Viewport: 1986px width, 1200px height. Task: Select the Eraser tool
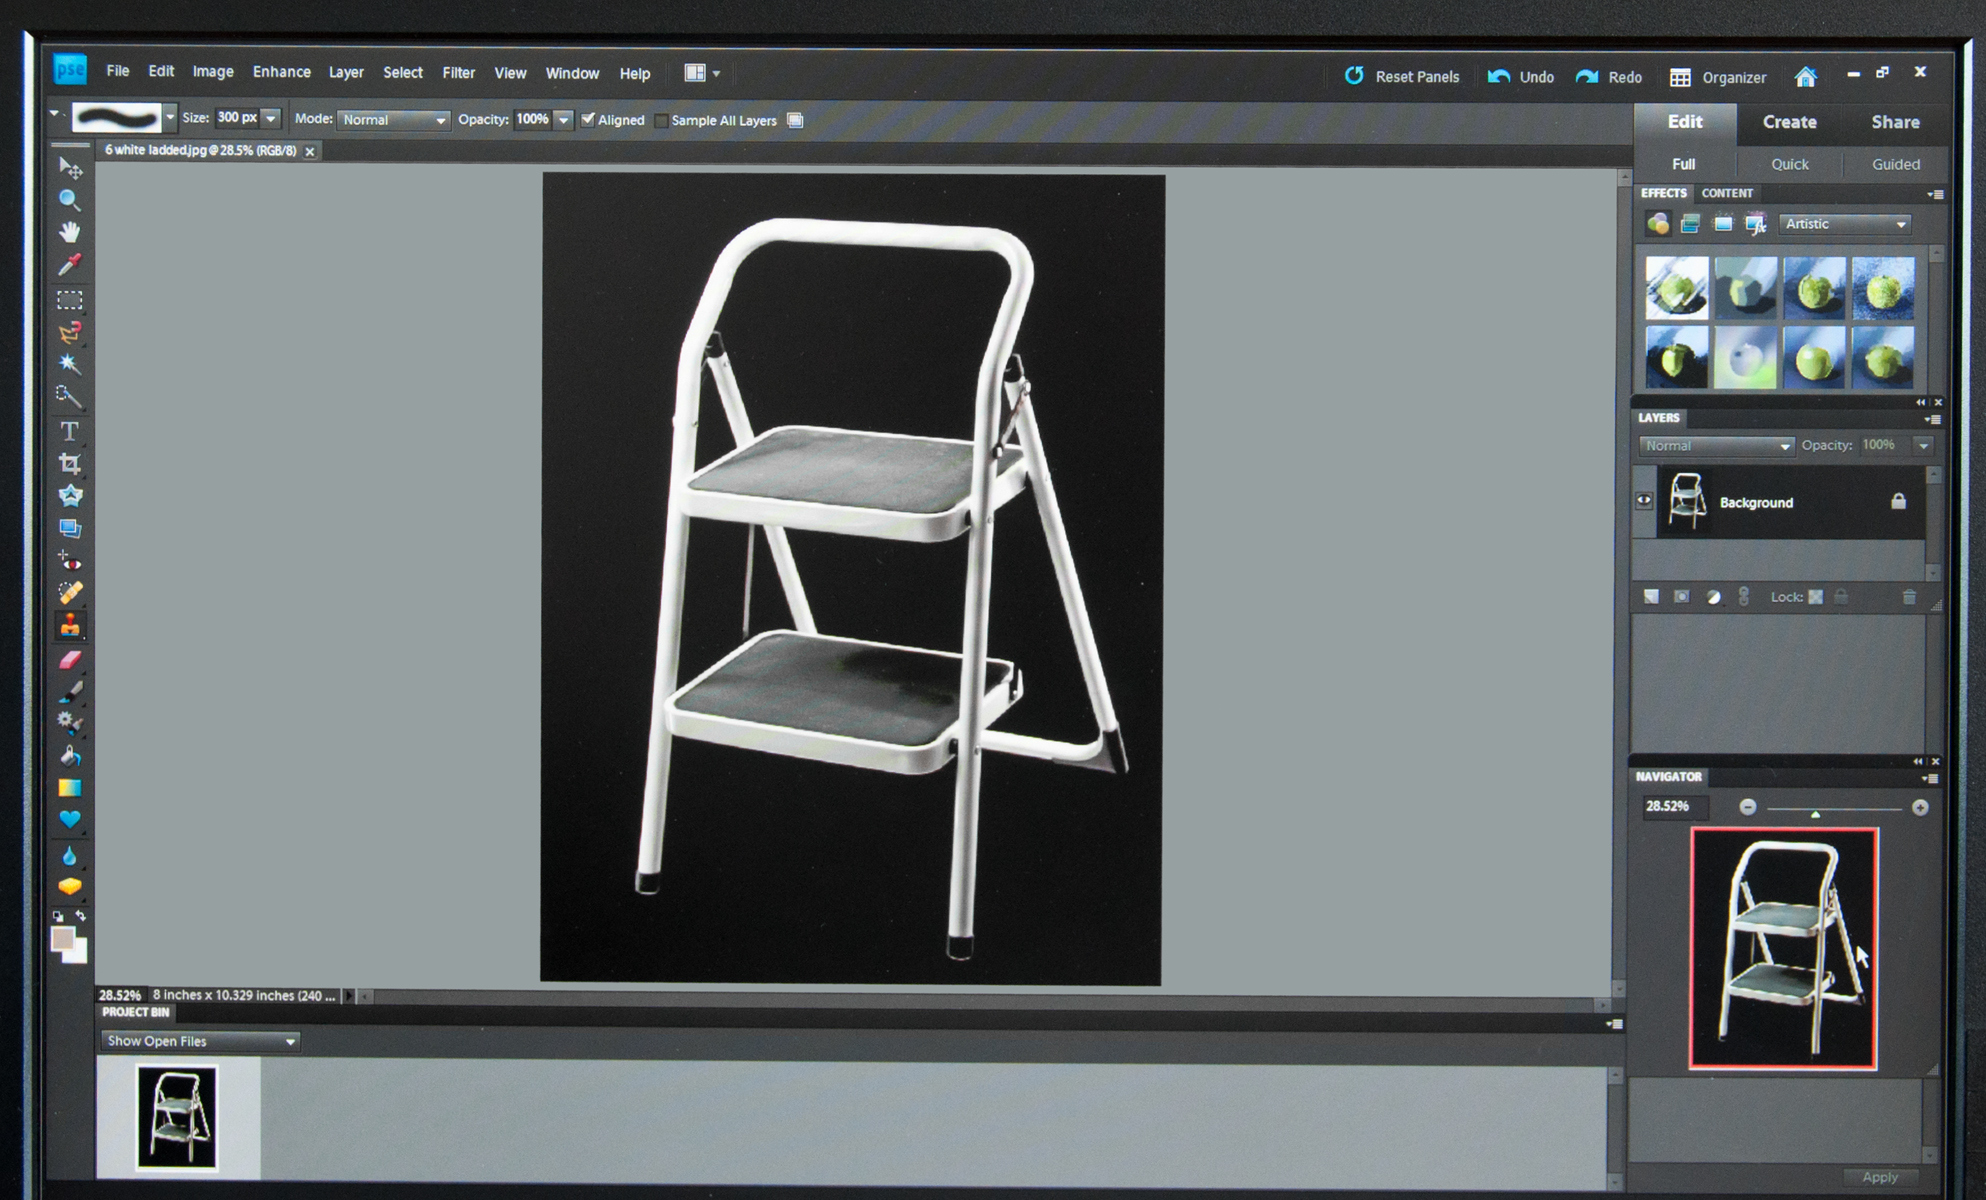point(69,660)
